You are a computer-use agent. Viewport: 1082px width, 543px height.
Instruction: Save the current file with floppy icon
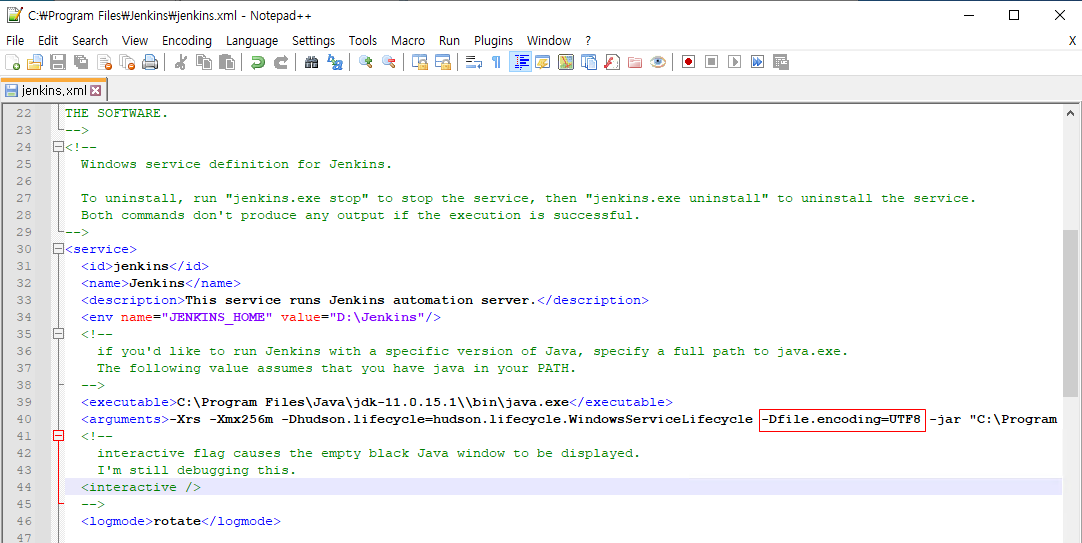point(58,62)
